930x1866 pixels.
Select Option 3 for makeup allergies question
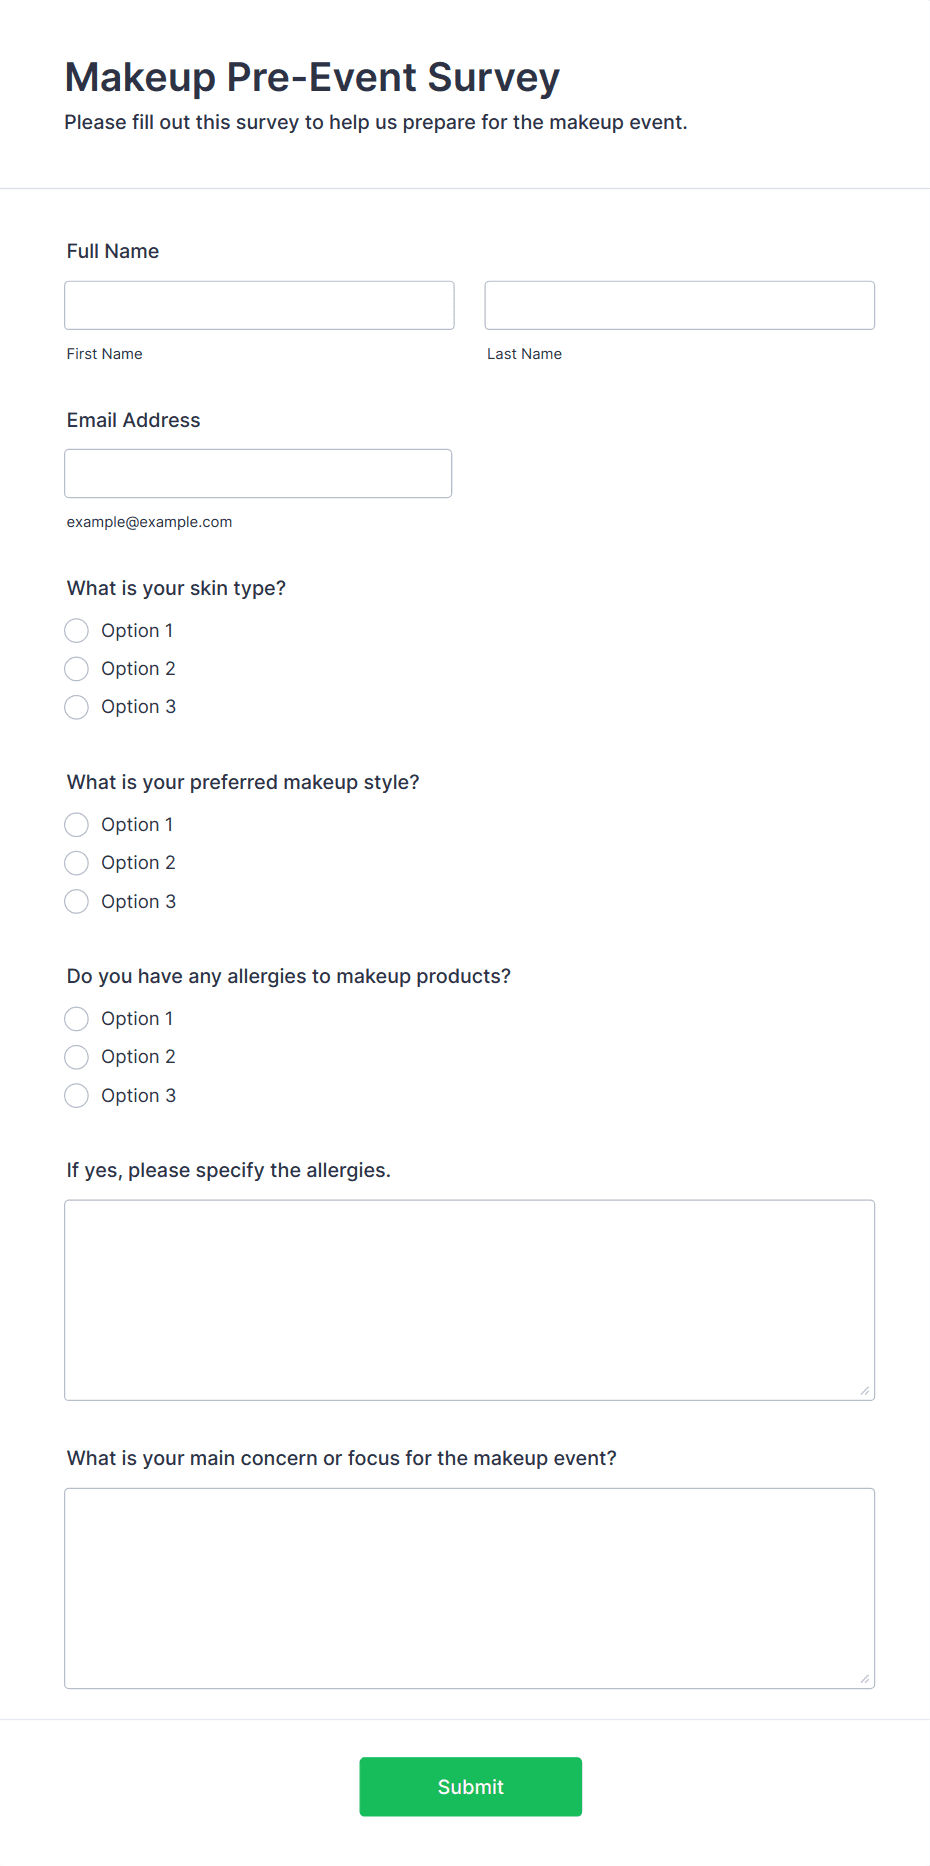click(x=76, y=1095)
